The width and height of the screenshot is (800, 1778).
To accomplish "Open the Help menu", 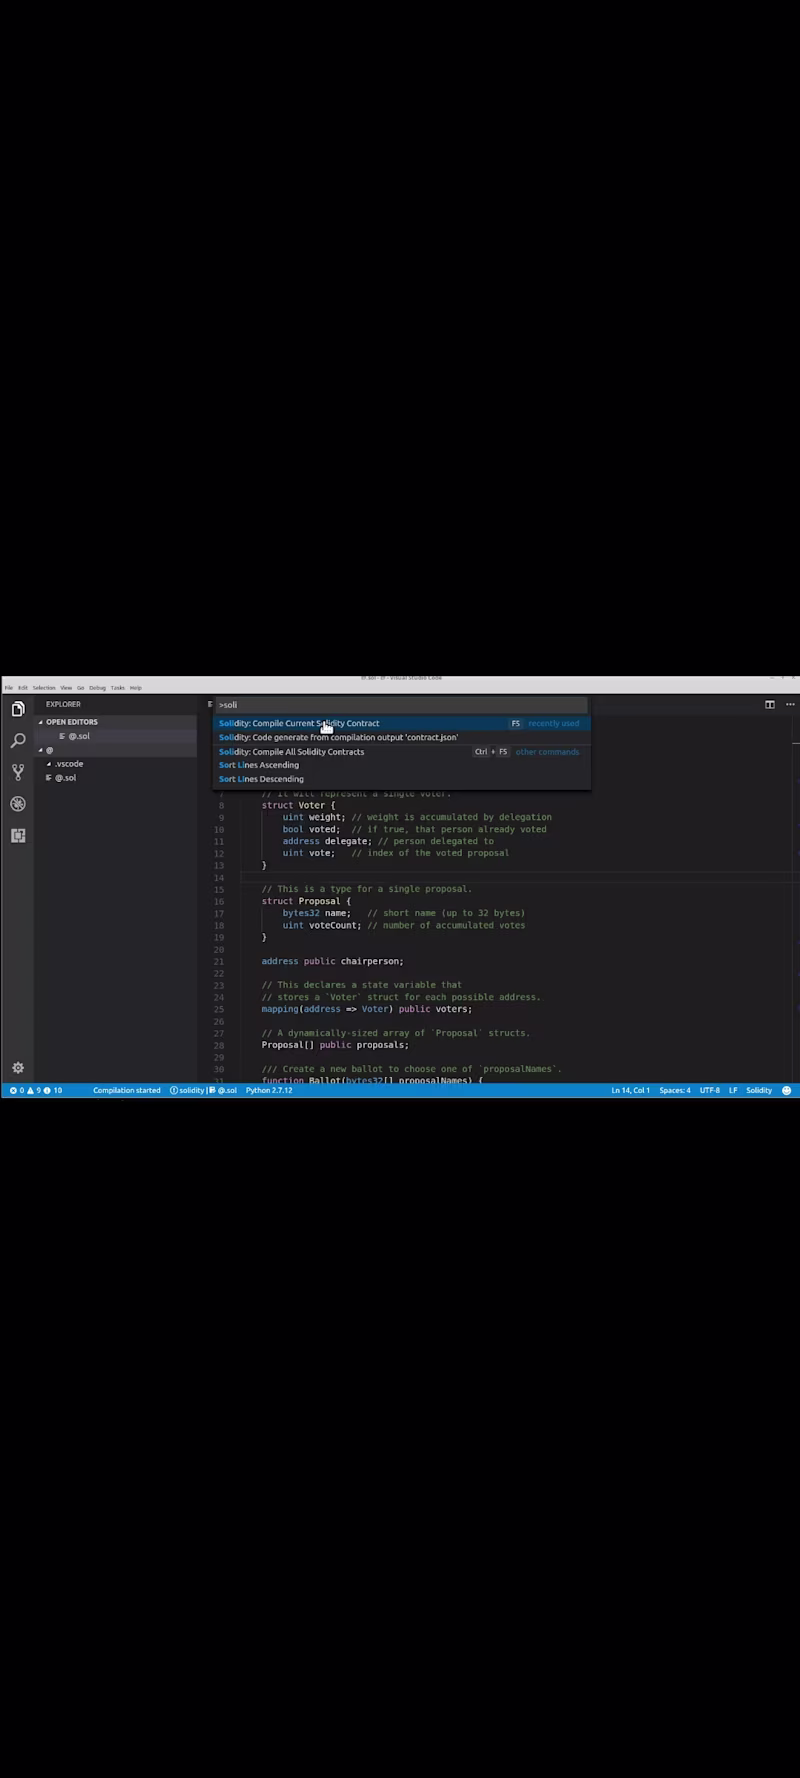I will coord(135,688).
